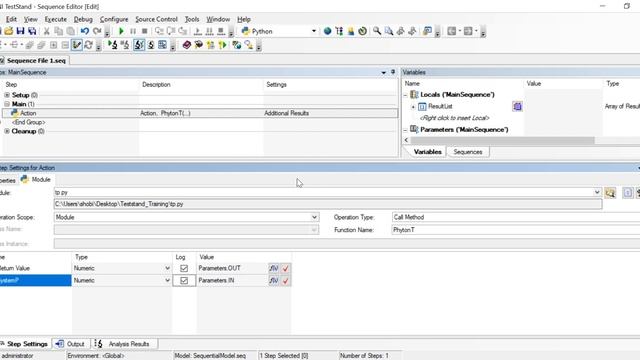Browse for module file with folder search icon
The image size is (640, 360).
(610, 193)
